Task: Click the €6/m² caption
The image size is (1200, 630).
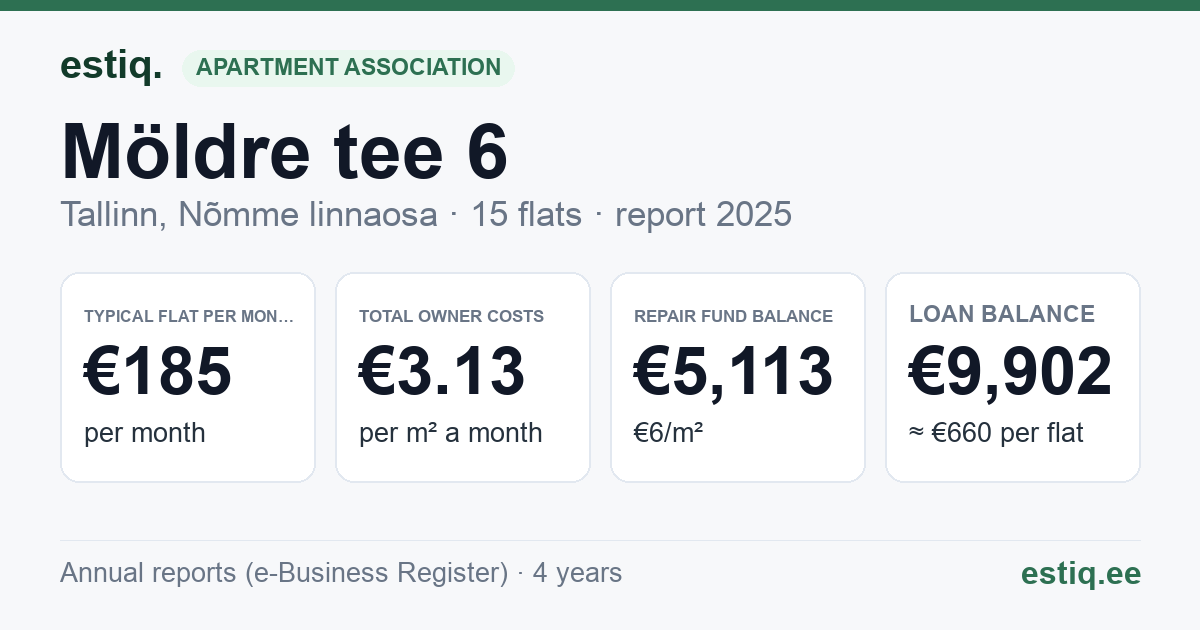Action: tap(668, 433)
